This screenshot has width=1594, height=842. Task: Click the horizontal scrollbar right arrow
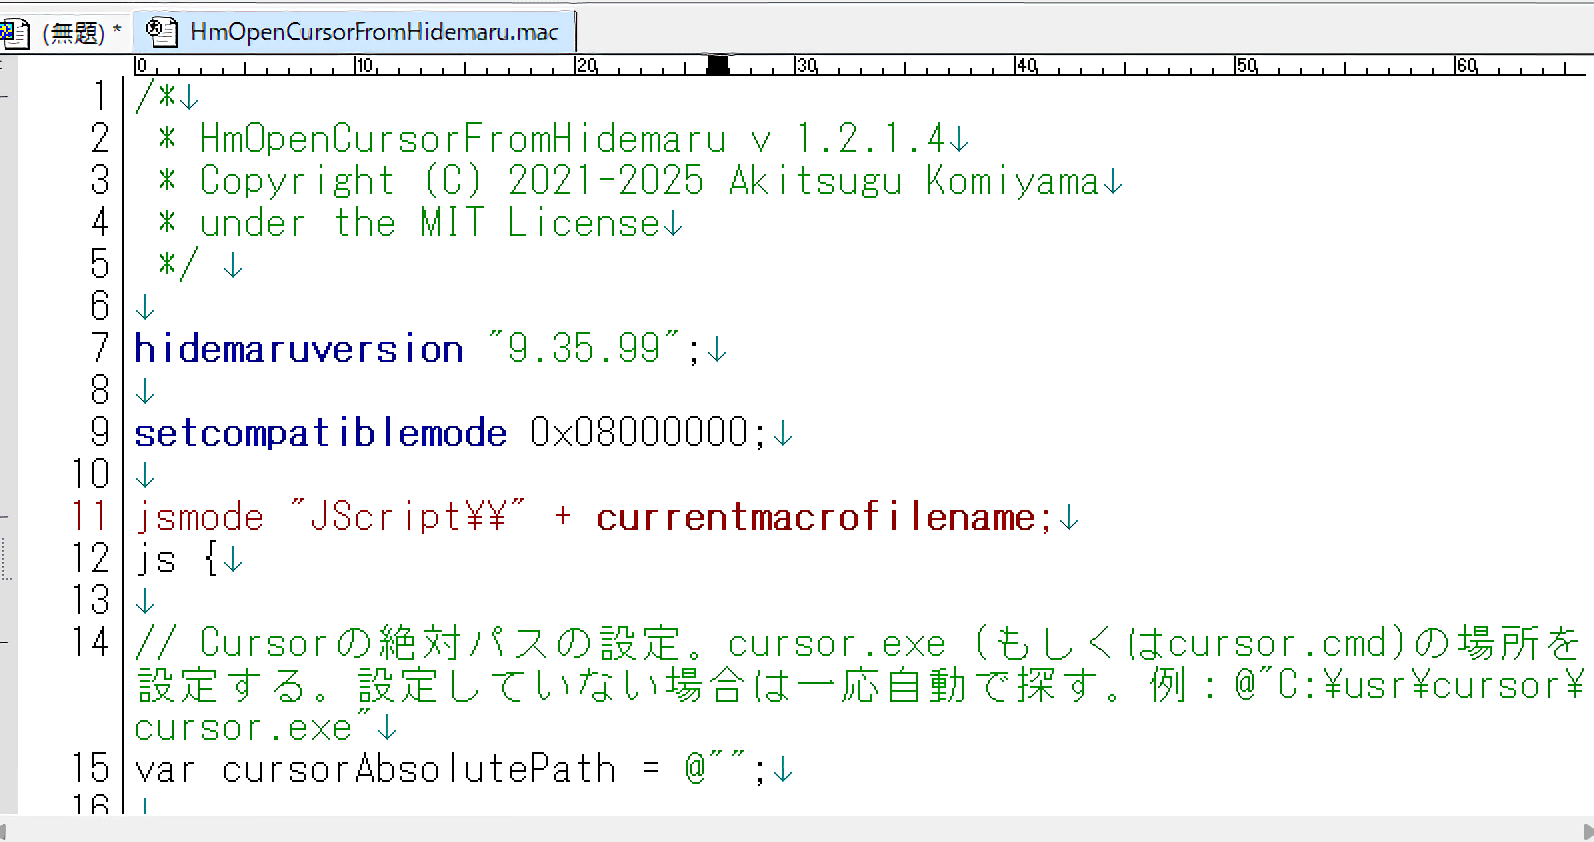(1586, 831)
